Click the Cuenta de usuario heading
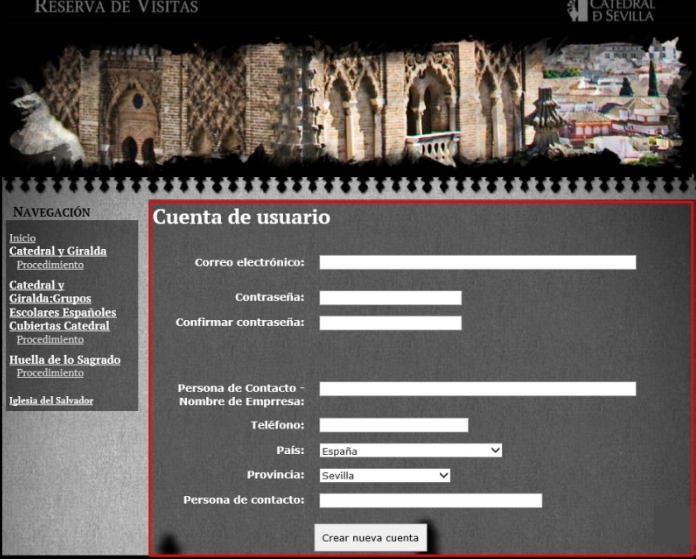The width and height of the screenshot is (696, 560). coord(241,217)
